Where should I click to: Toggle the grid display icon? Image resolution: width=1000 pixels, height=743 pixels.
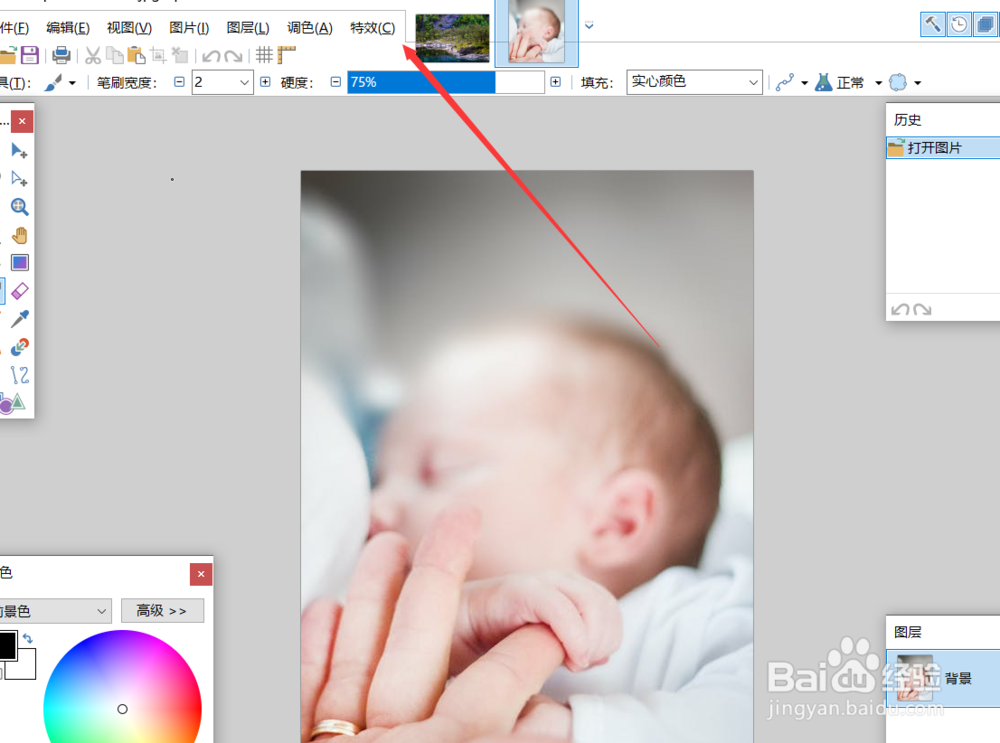coord(264,55)
